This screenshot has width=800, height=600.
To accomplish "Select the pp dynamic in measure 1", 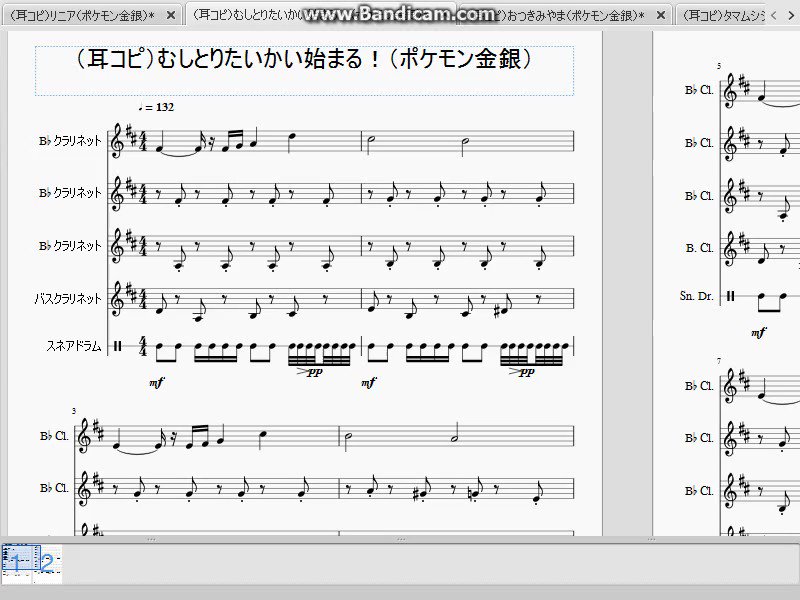I will point(315,372).
